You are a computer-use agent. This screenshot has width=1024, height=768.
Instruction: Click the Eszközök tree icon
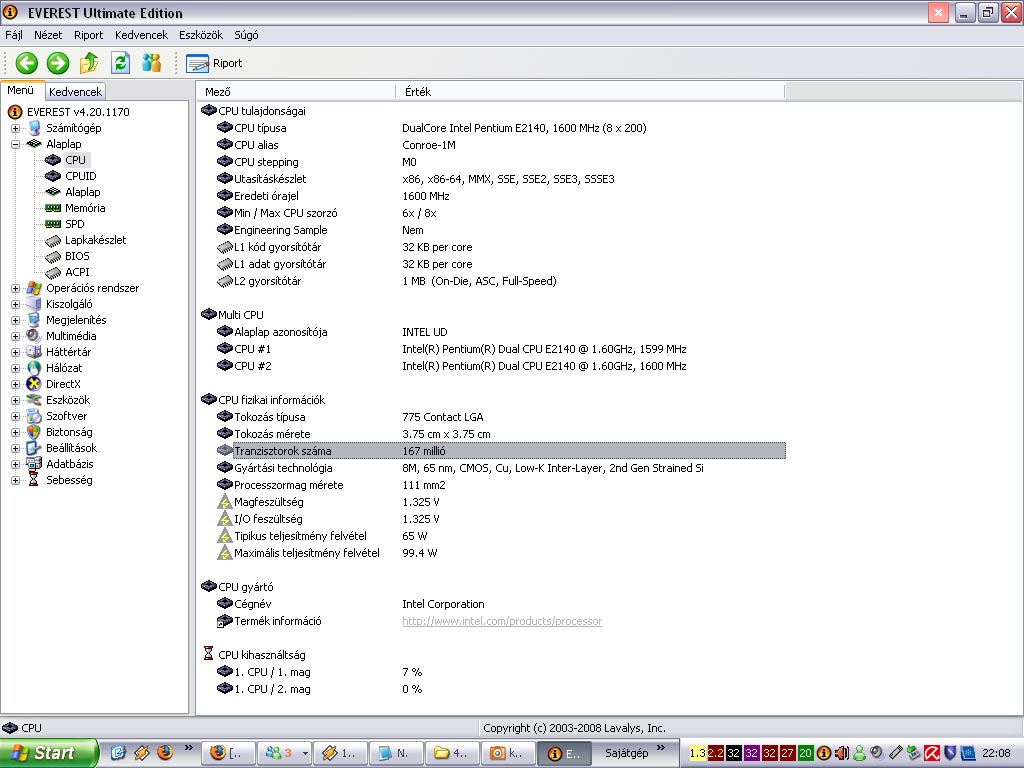point(34,400)
